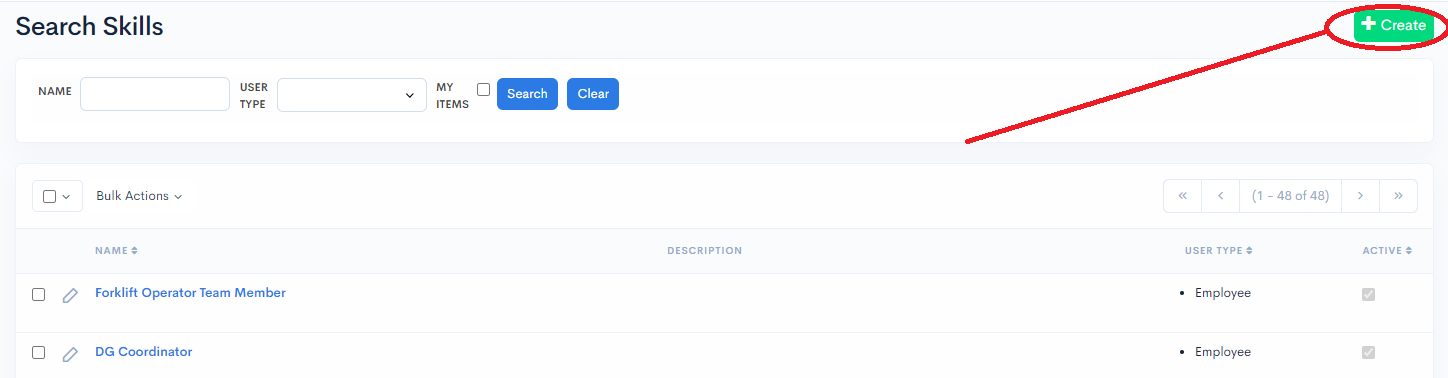This screenshot has width=1448, height=378.
Task: Toggle the My Items checkbox
Action: (x=483, y=89)
